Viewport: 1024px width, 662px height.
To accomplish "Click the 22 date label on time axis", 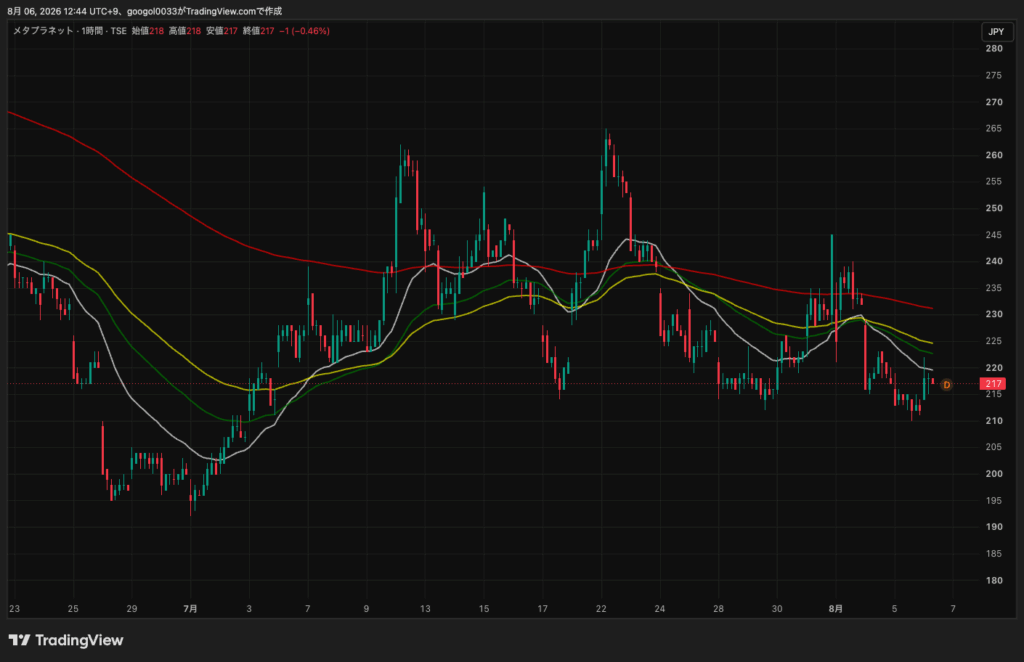I will [x=601, y=608].
